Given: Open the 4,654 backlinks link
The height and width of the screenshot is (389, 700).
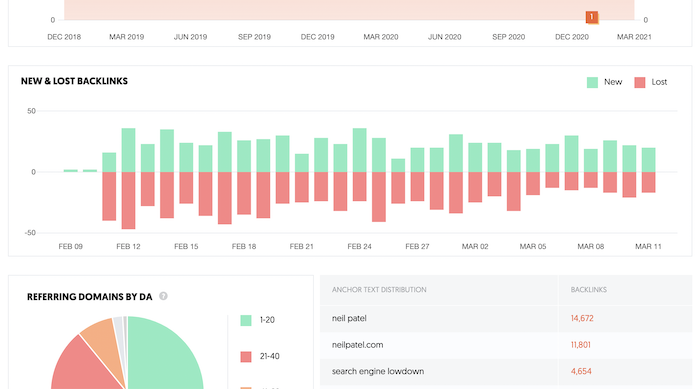Looking at the screenshot, I should tap(581, 371).
